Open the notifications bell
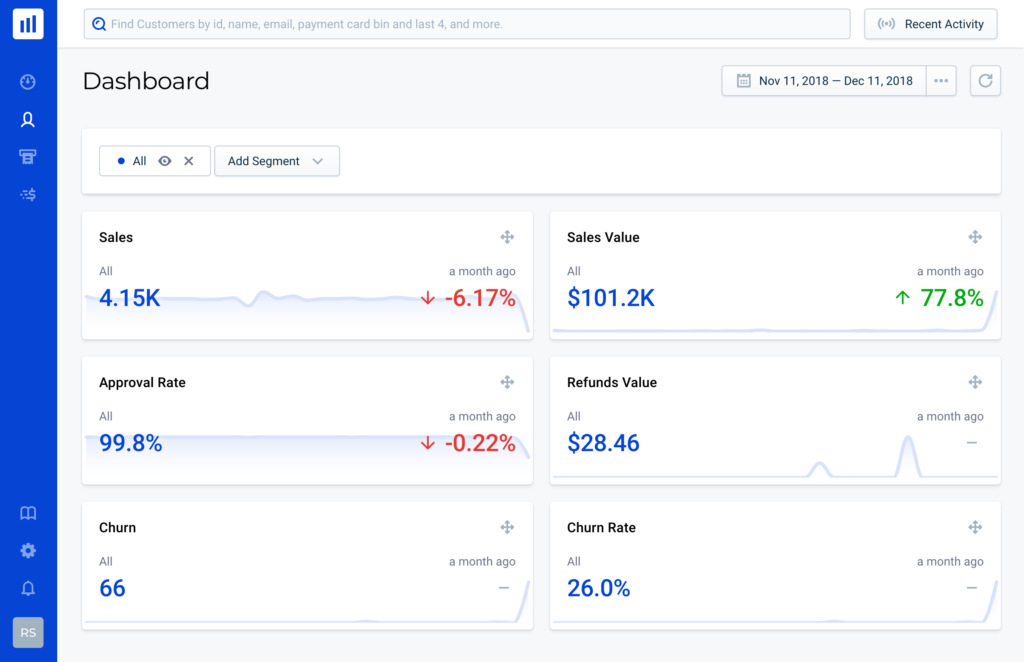The image size is (1024, 662). coord(28,589)
